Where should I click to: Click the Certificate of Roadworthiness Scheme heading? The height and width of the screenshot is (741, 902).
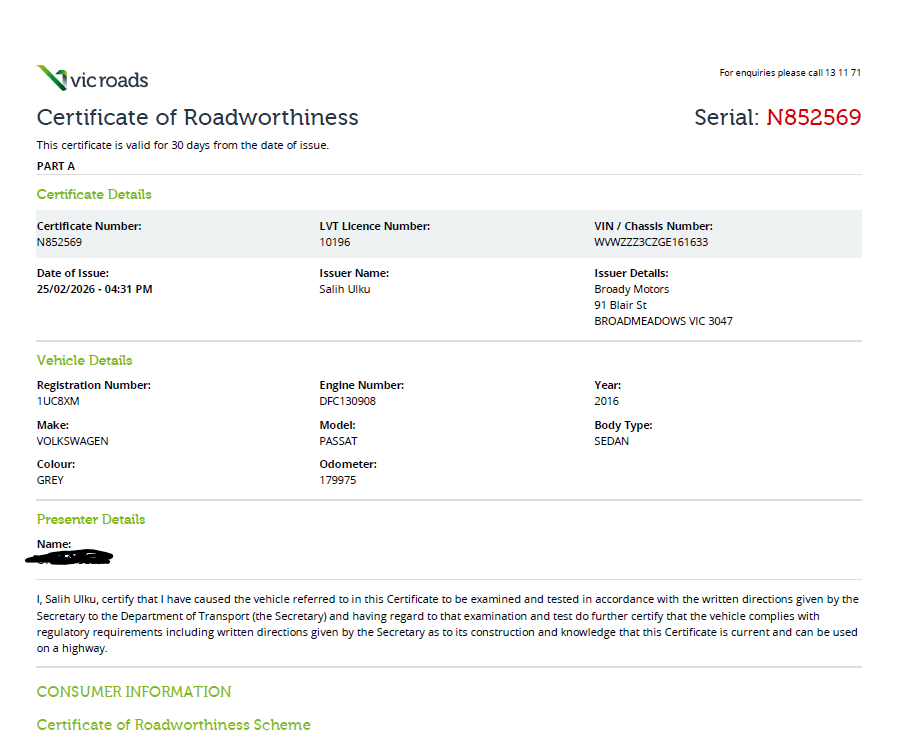pos(173,724)
